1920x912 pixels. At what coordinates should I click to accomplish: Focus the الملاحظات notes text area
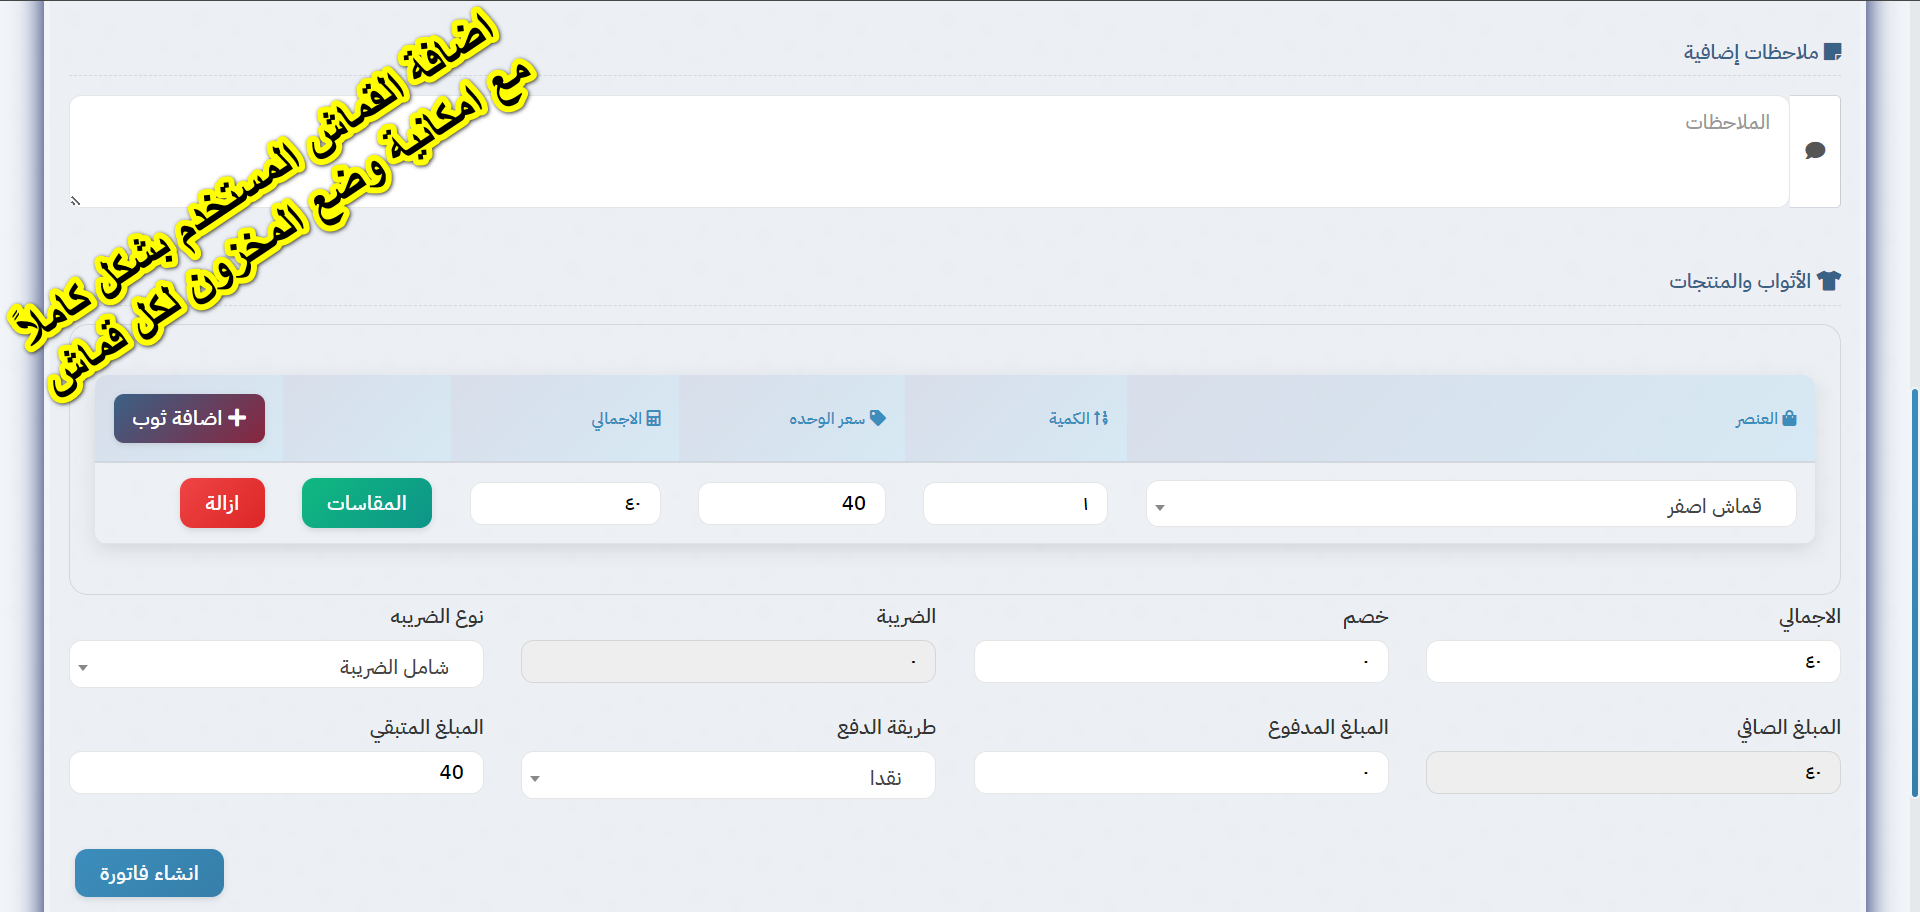click(929, 152)
